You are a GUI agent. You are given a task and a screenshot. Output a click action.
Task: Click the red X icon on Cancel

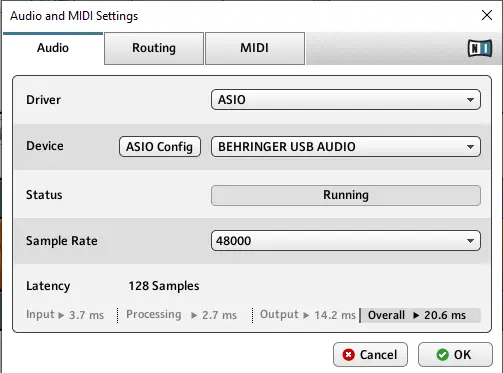coord(348,355)
